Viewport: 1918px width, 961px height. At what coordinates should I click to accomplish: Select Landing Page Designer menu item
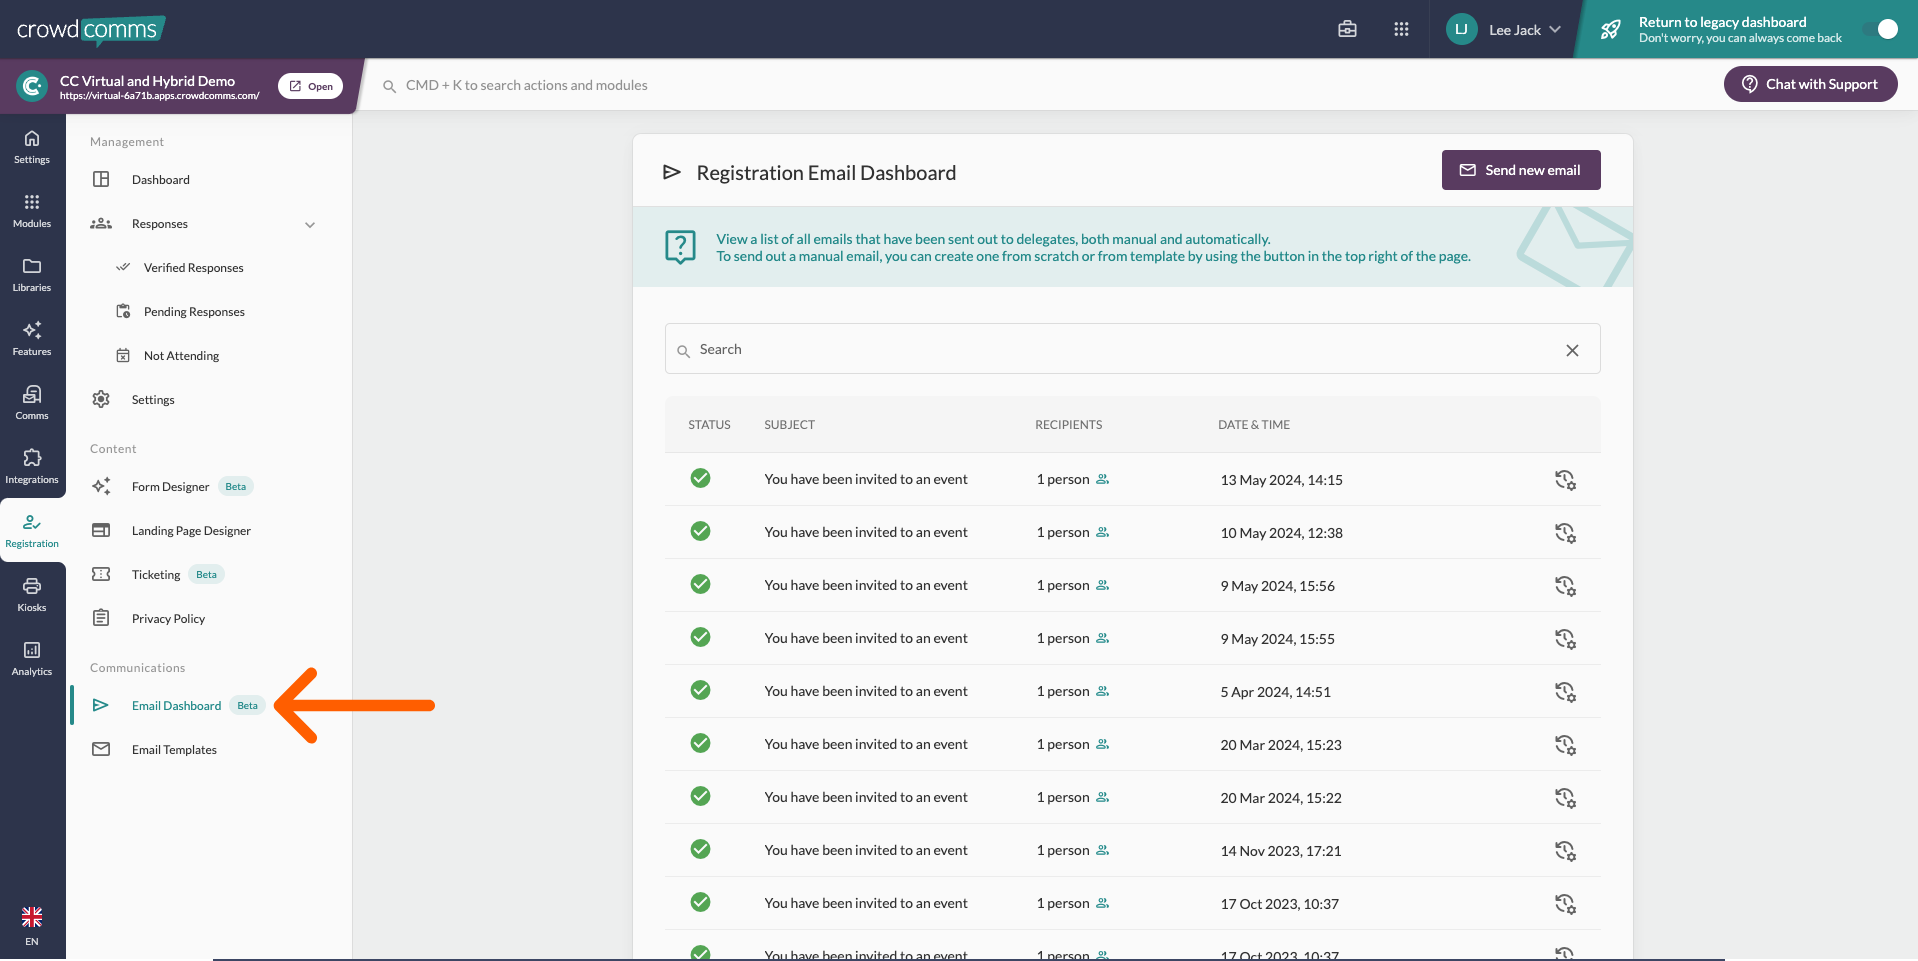click(191, 531)
